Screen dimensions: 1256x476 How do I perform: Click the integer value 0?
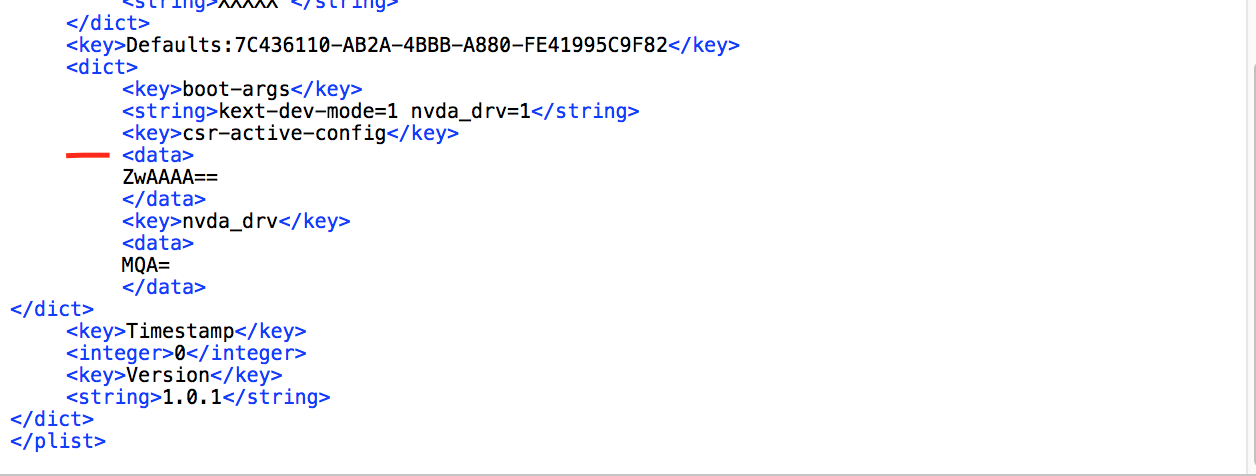point(181,353)
